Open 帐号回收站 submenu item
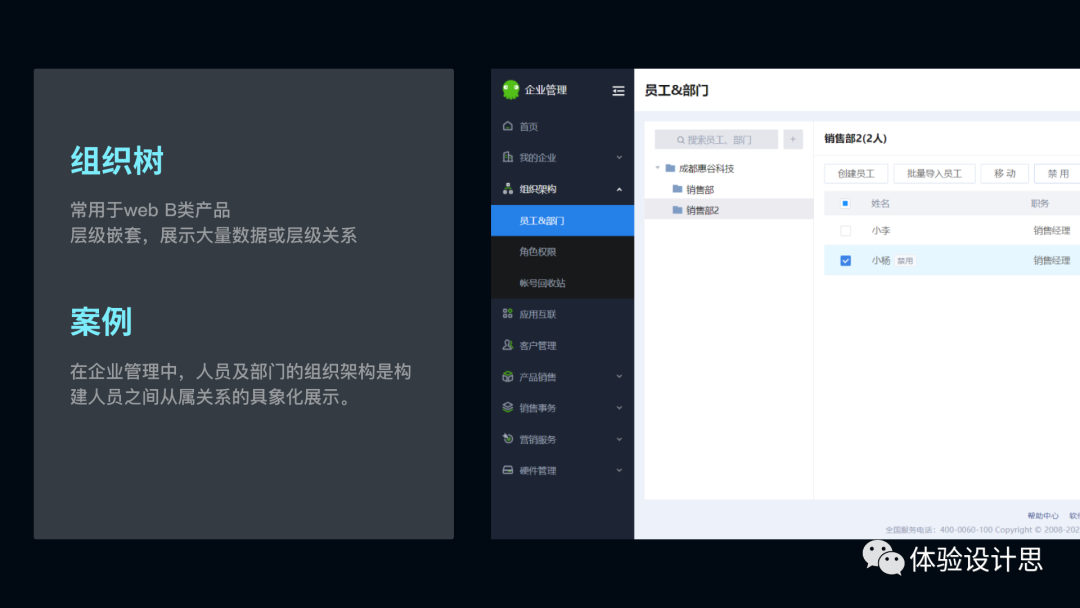 tap(562, 283)
